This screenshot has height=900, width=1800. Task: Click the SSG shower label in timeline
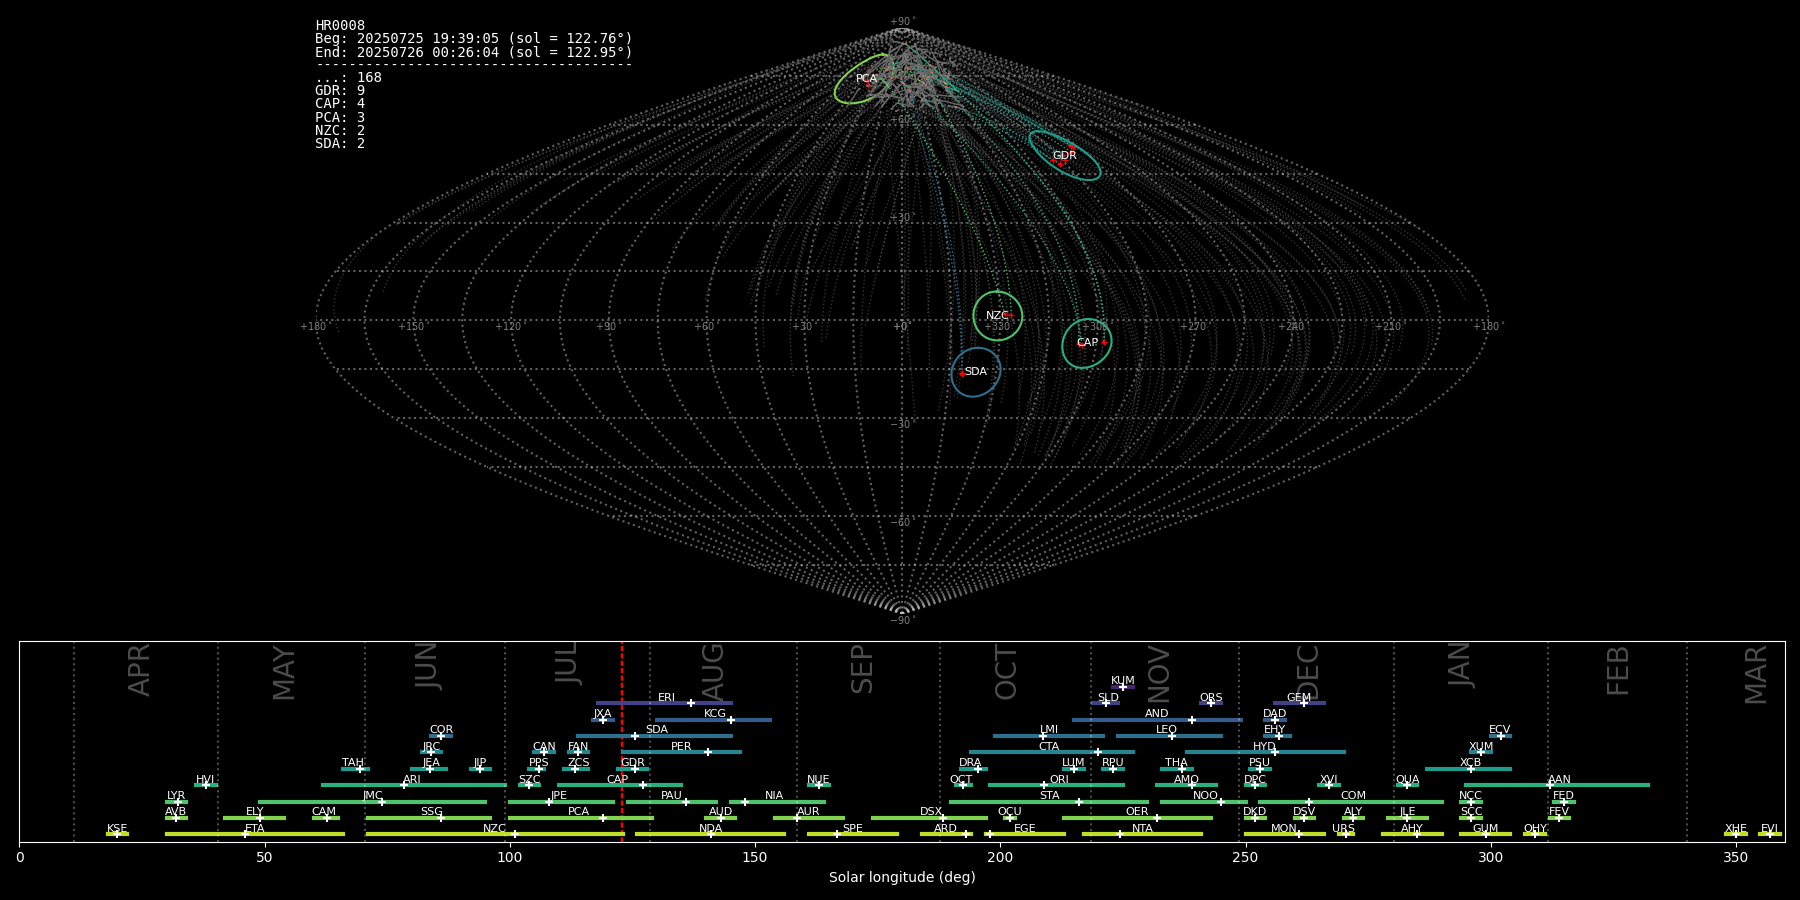pyautogui.click(x=431, y=812)
